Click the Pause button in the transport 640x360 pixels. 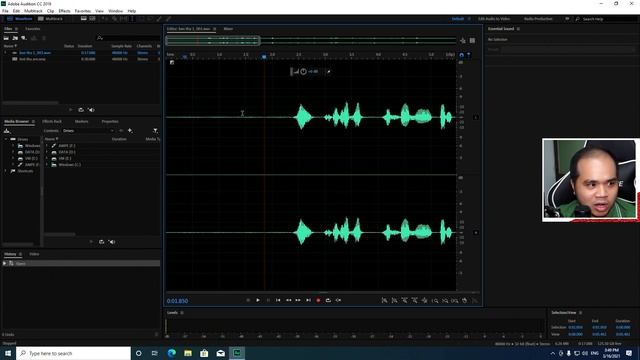[268, 300]
